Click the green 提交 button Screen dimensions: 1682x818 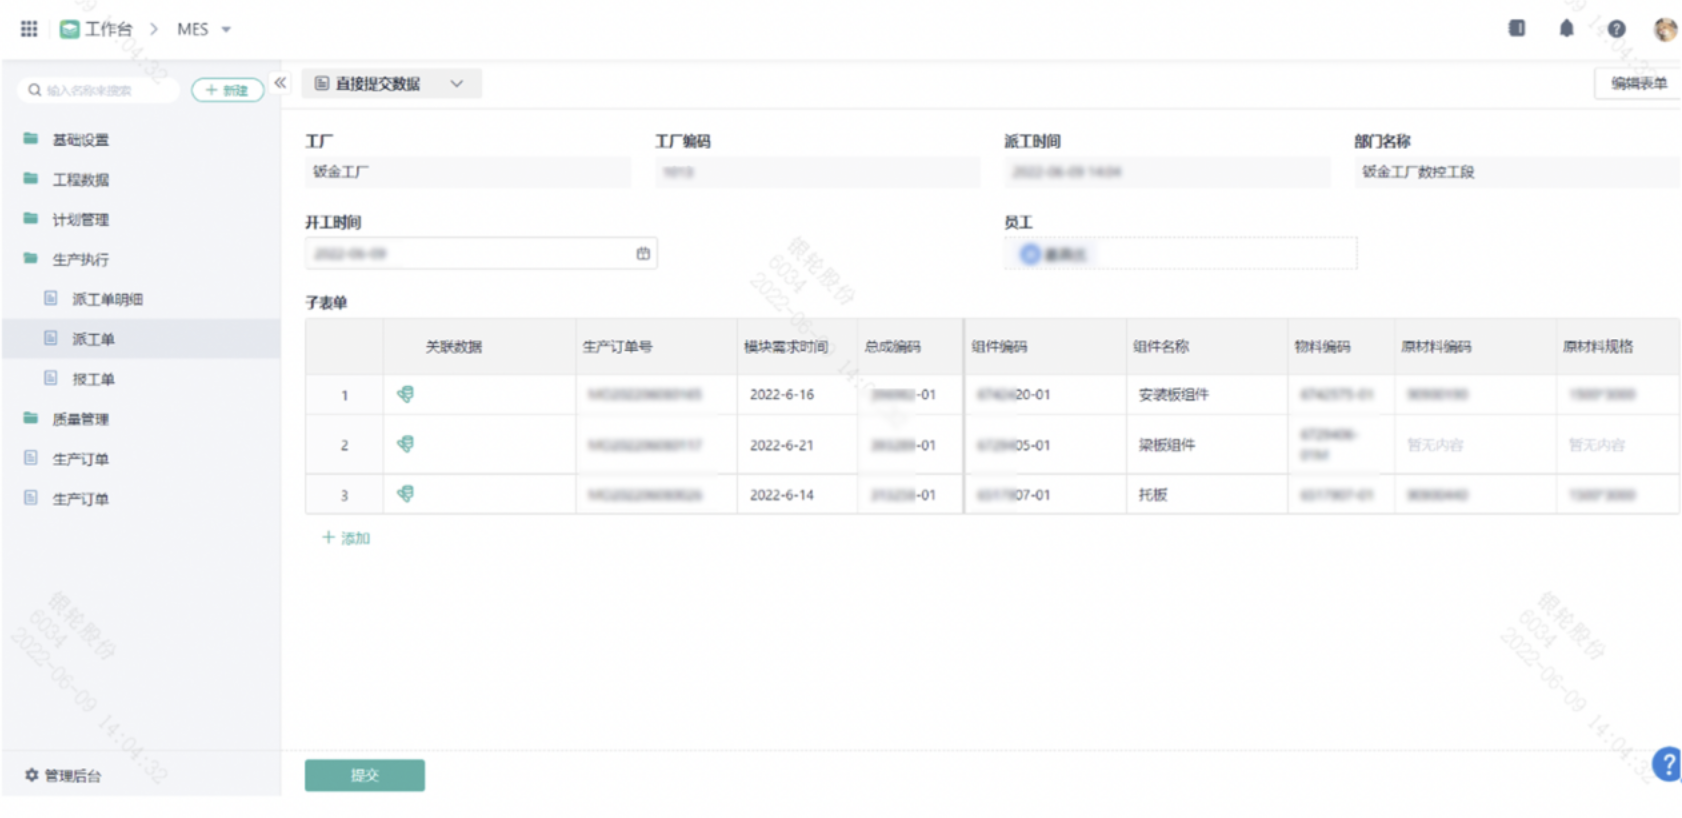[365, 776]
